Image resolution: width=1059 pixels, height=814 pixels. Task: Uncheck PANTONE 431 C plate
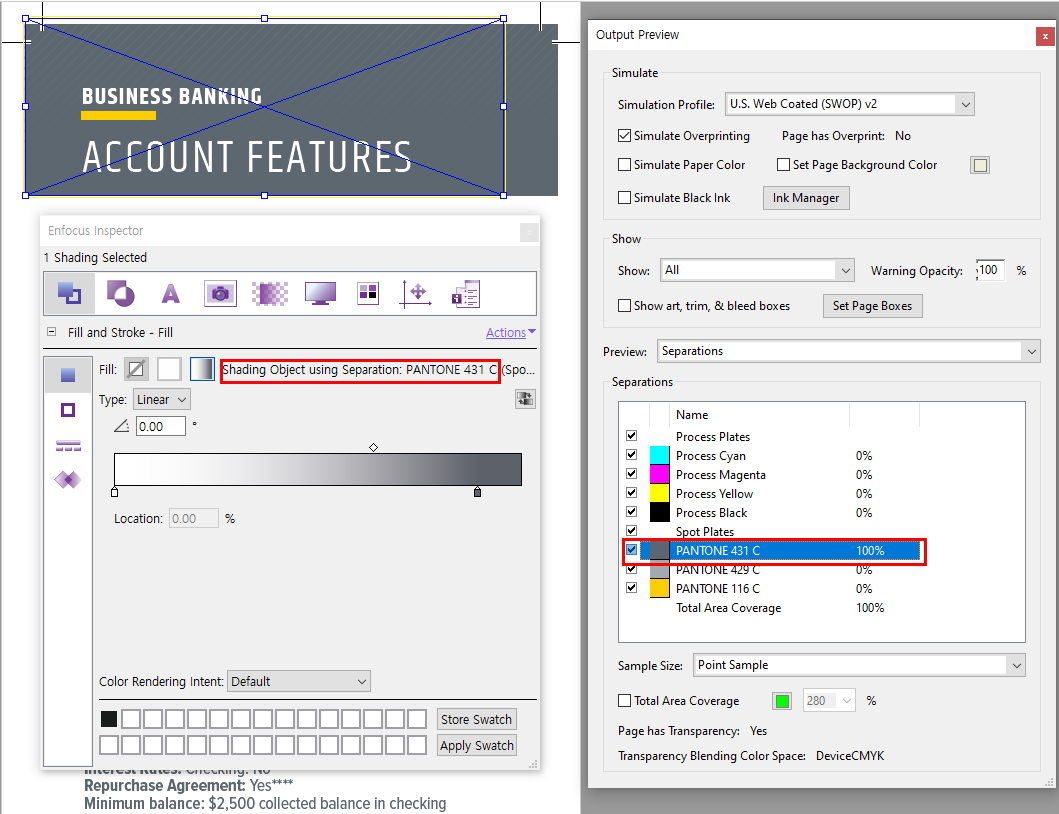point(631,550)
